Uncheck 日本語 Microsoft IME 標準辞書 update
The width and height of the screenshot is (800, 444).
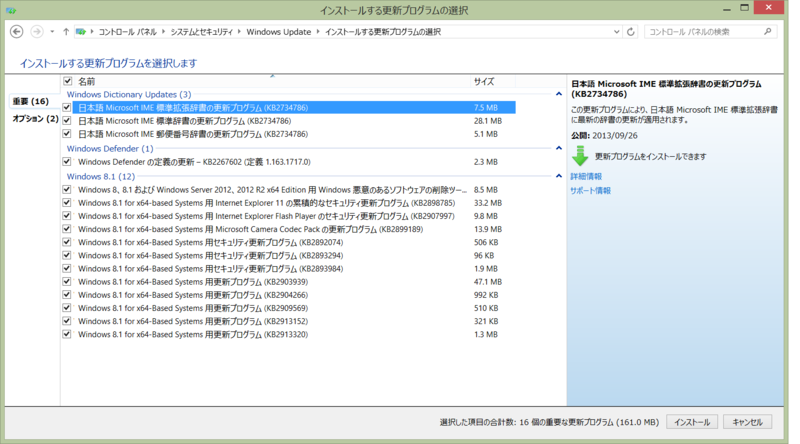coord(66,121)
